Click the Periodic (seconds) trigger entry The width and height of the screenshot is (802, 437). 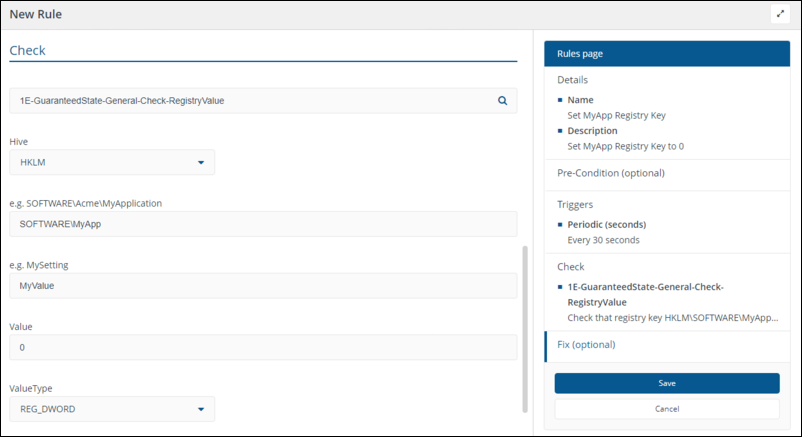(606, 224)
